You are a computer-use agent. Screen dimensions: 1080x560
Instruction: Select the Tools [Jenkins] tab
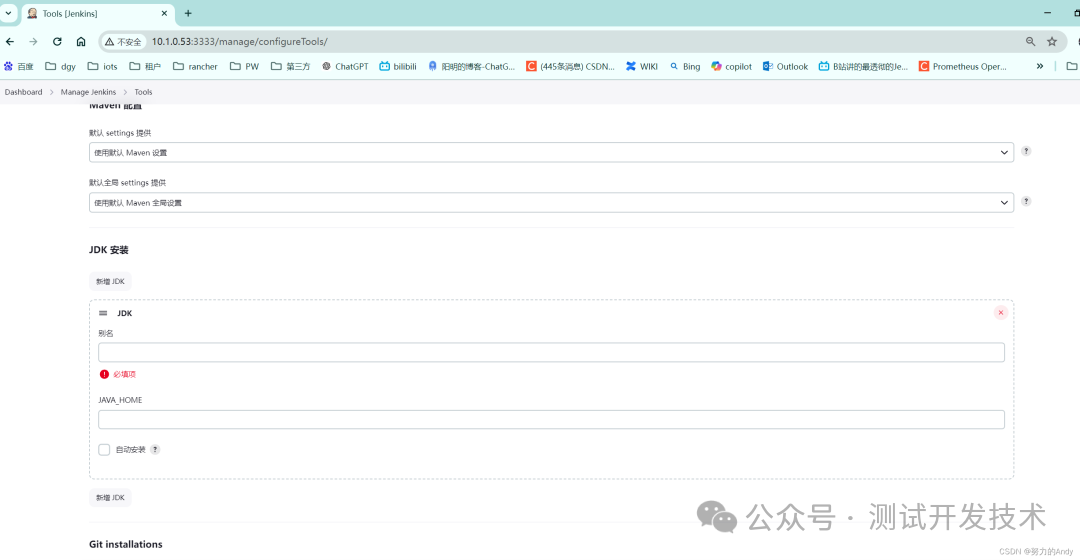pos(96,13)
